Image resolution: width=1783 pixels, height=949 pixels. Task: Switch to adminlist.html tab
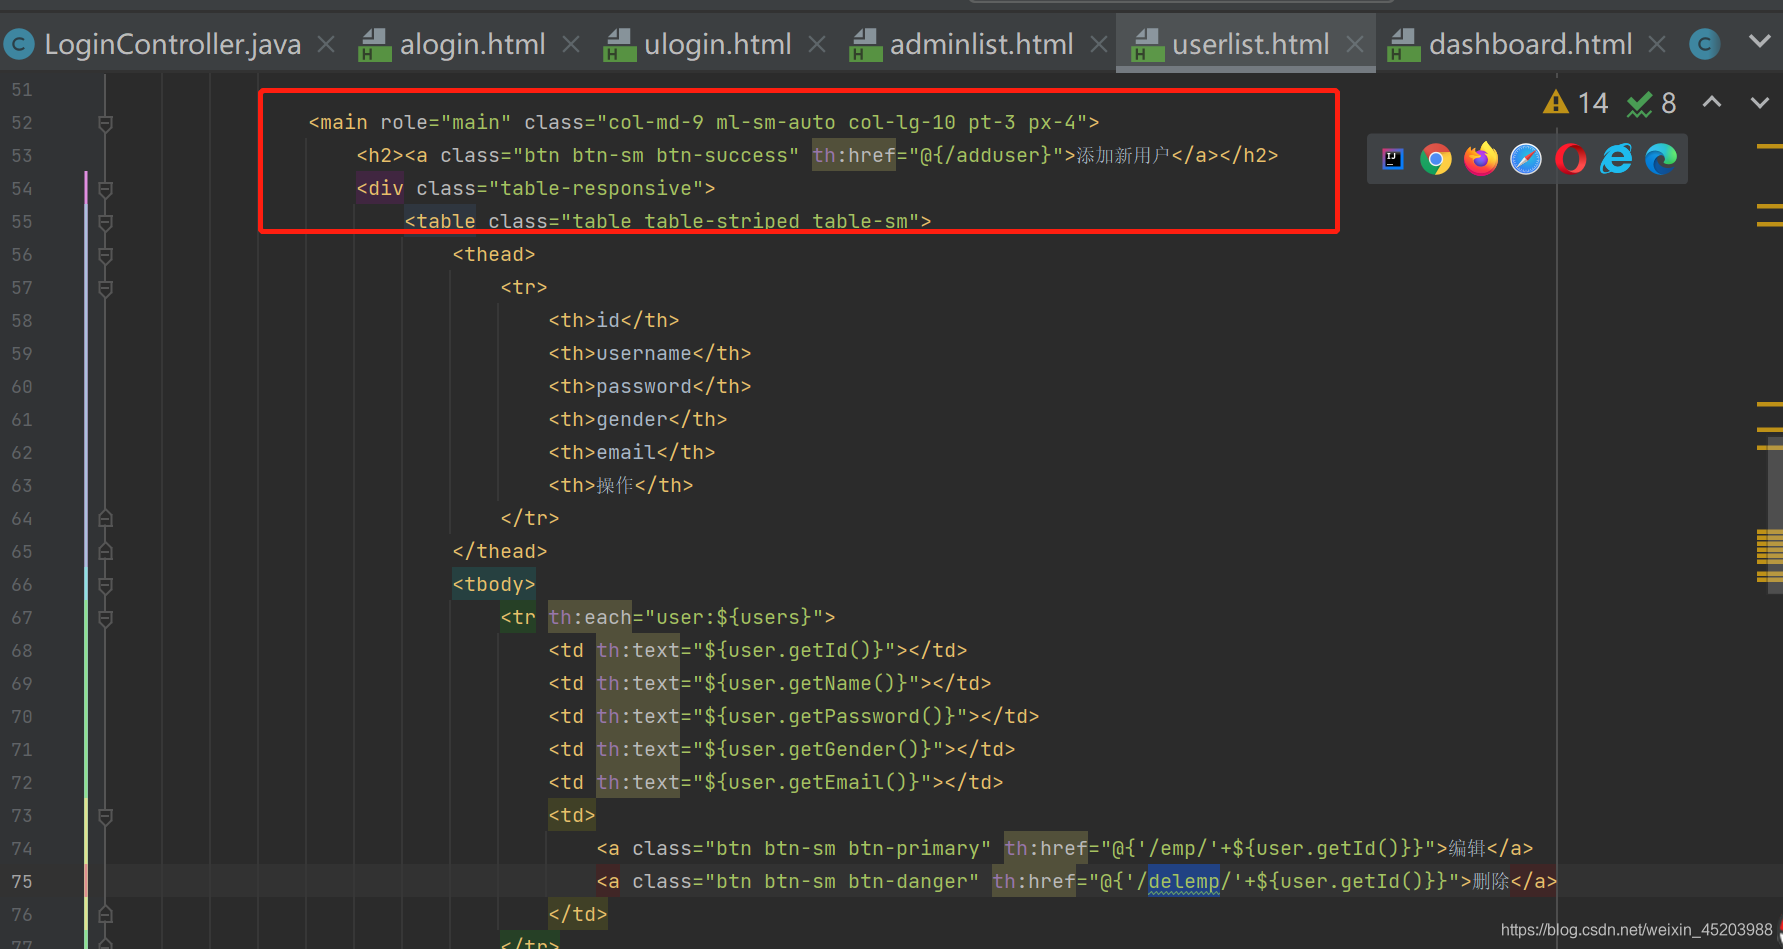point(981,44)
